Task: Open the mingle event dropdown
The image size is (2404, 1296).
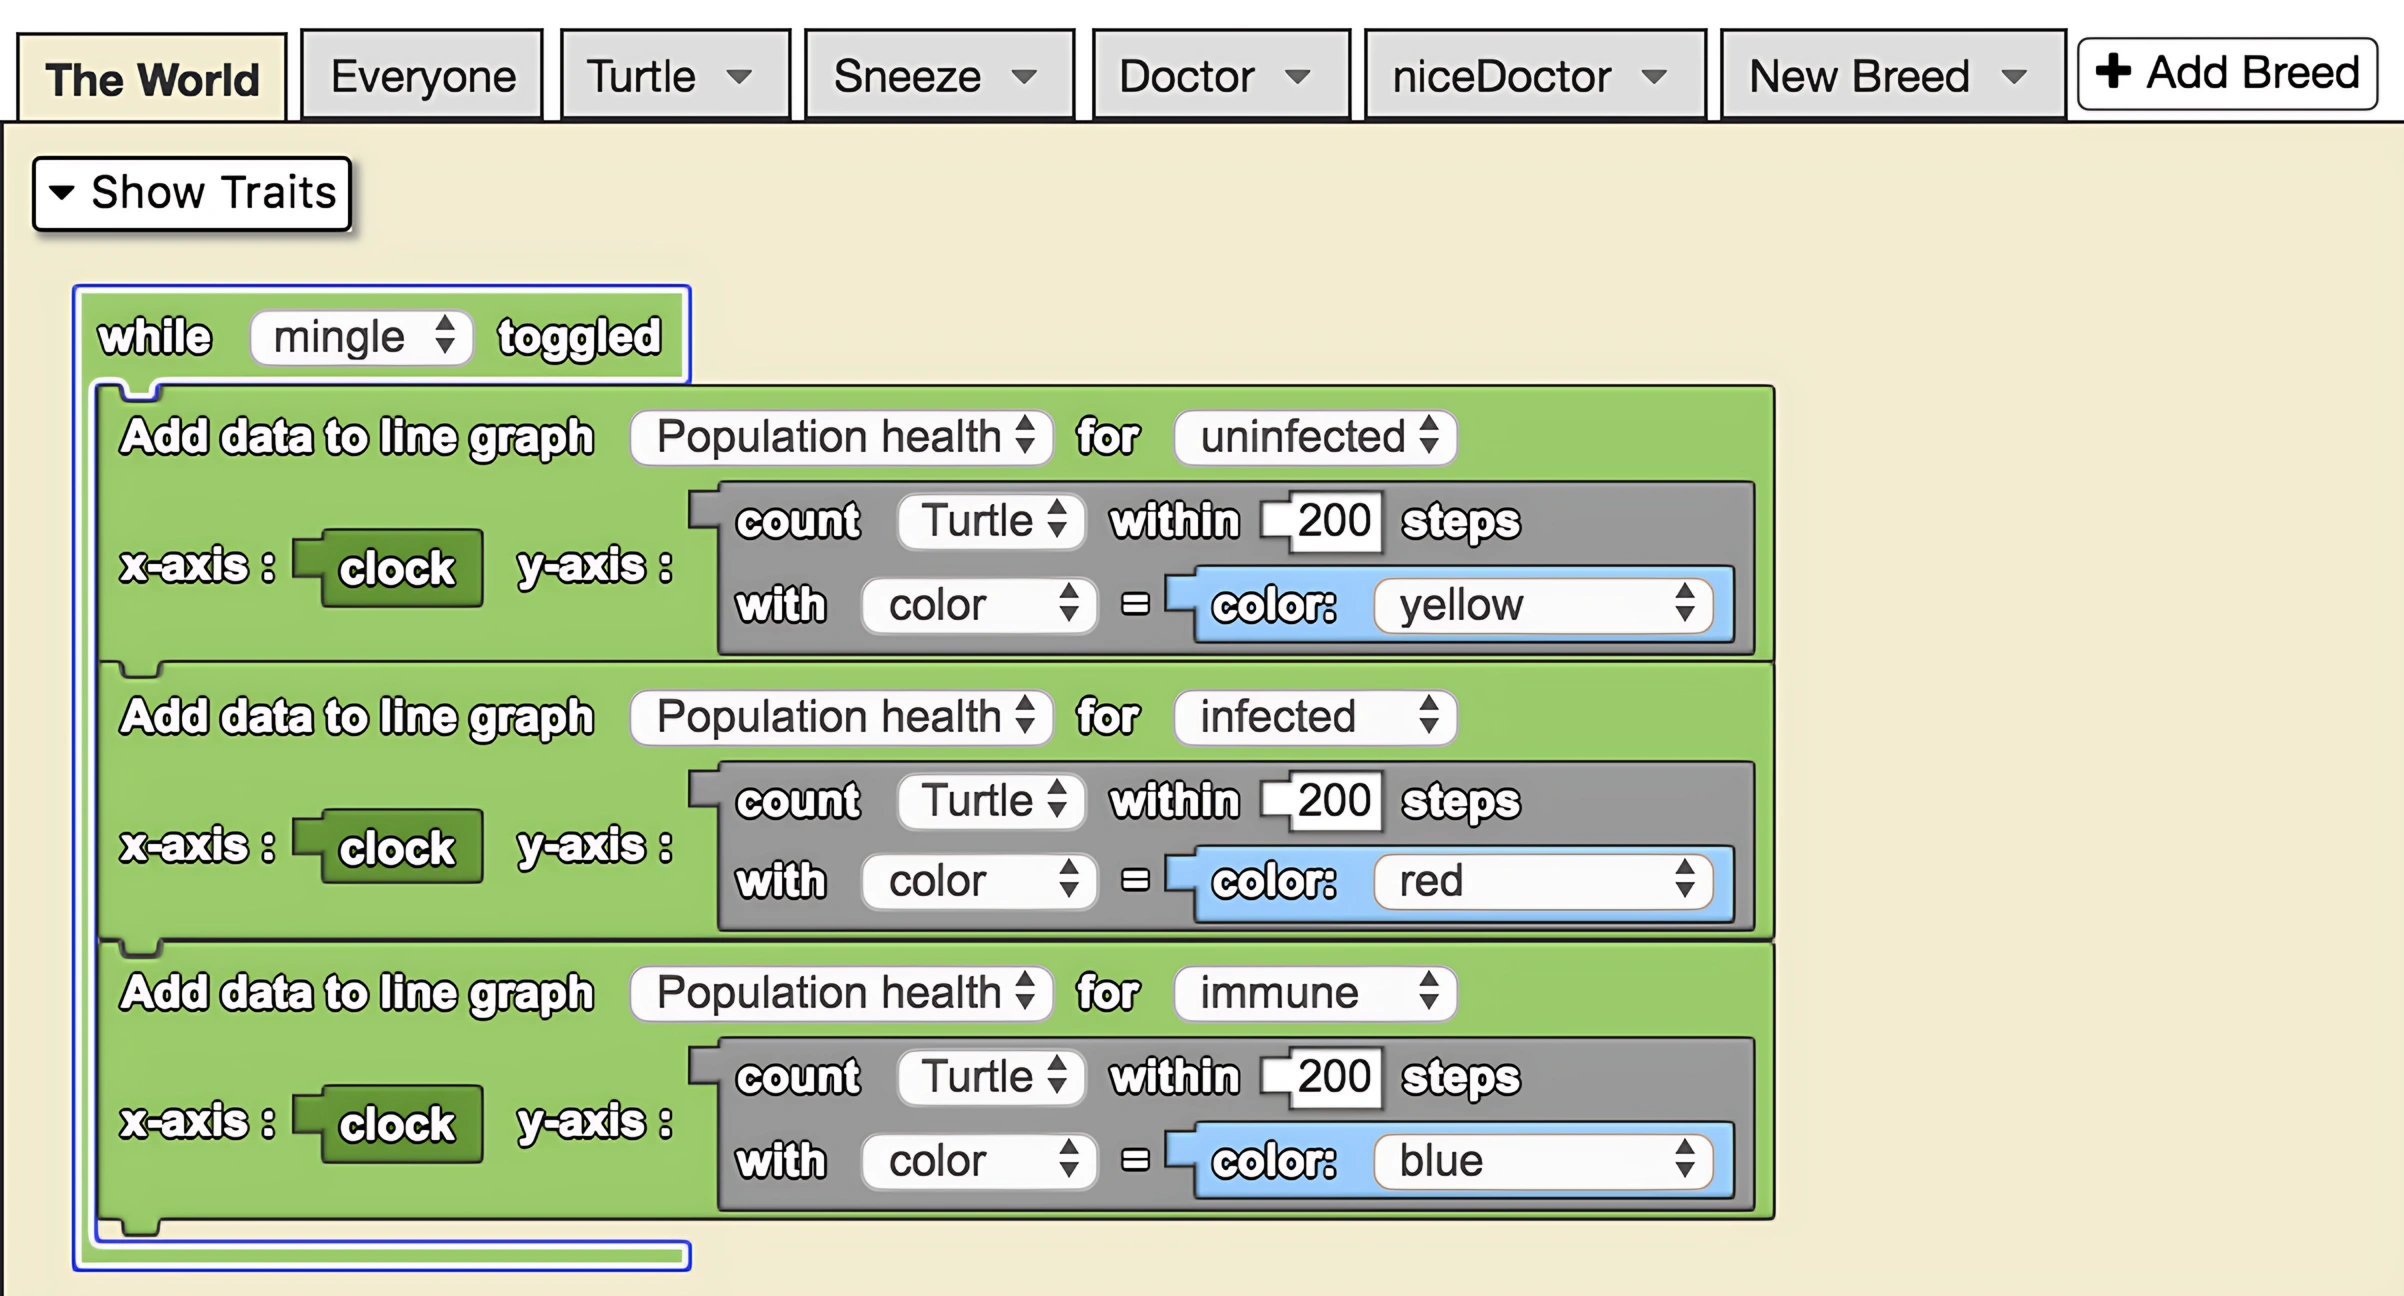Action: coord(360,337)
